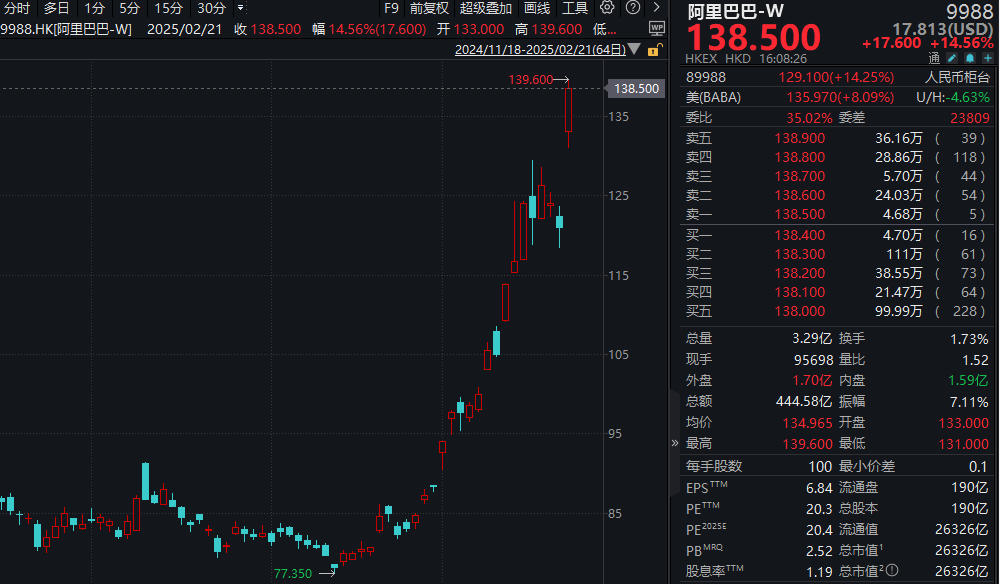This screenshot has width=1000, height=584.
Task: Add the stock with the plus icon
Action: click(987, 58)
